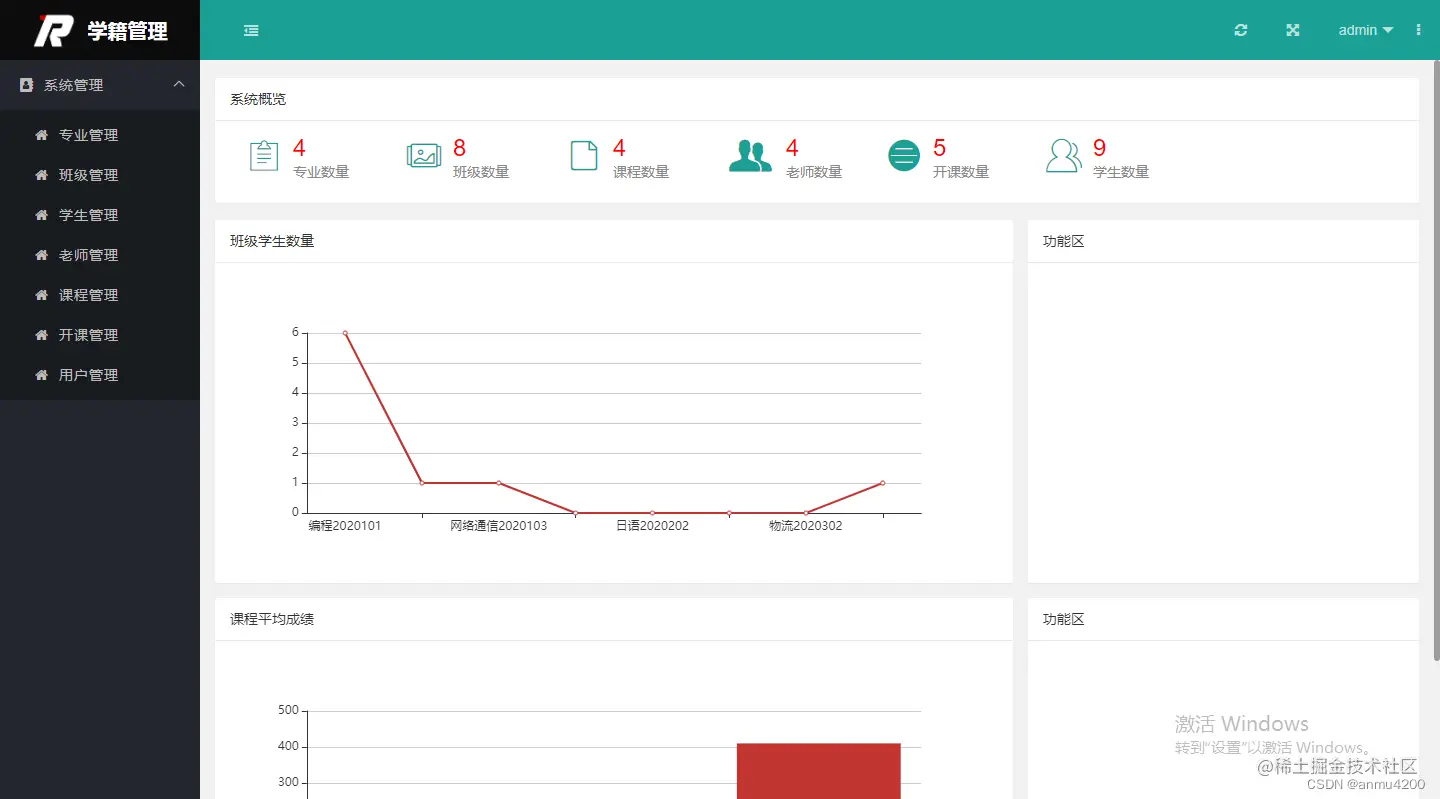Toggle the sidebar collapse icon
This screenshot has width=1440, height=799.
(x=251, y=31)
